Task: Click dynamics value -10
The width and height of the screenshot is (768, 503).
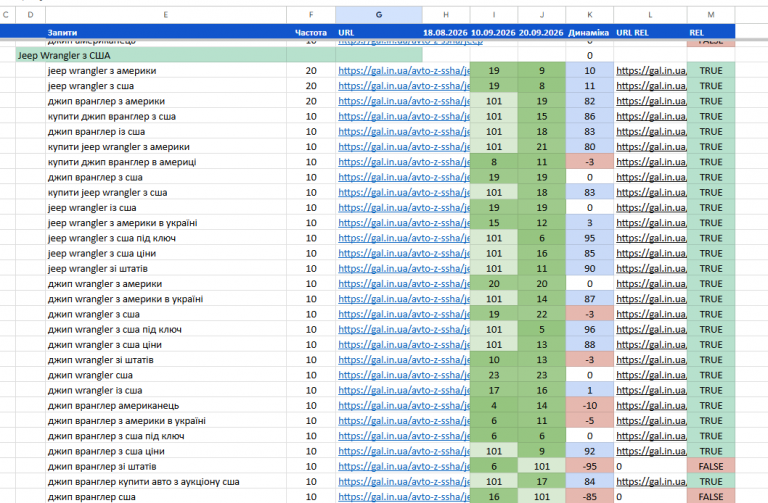Action: pyautogui.click(x=590, y=405)
